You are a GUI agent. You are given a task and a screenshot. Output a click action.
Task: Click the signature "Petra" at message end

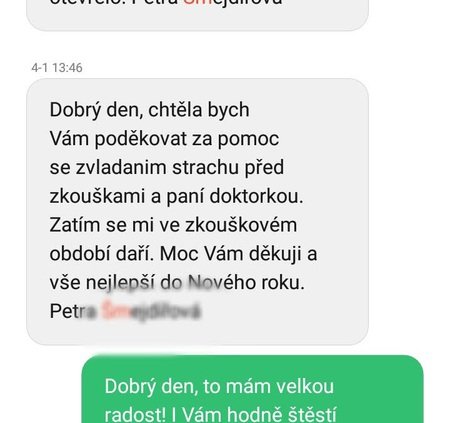coord(73,311)
